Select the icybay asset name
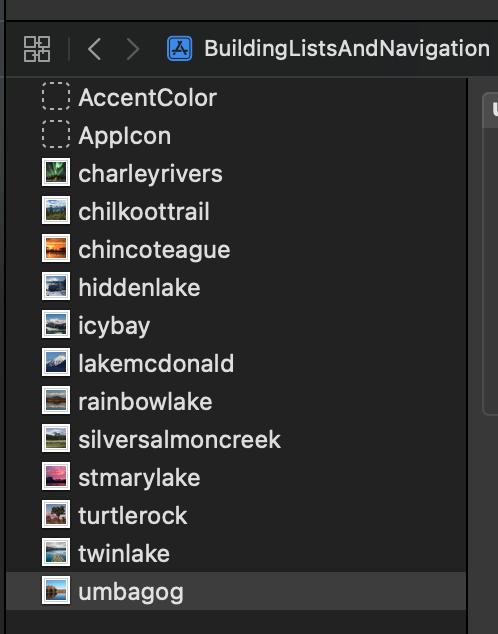Screen dimensions: 498x634 click(114, 326)
